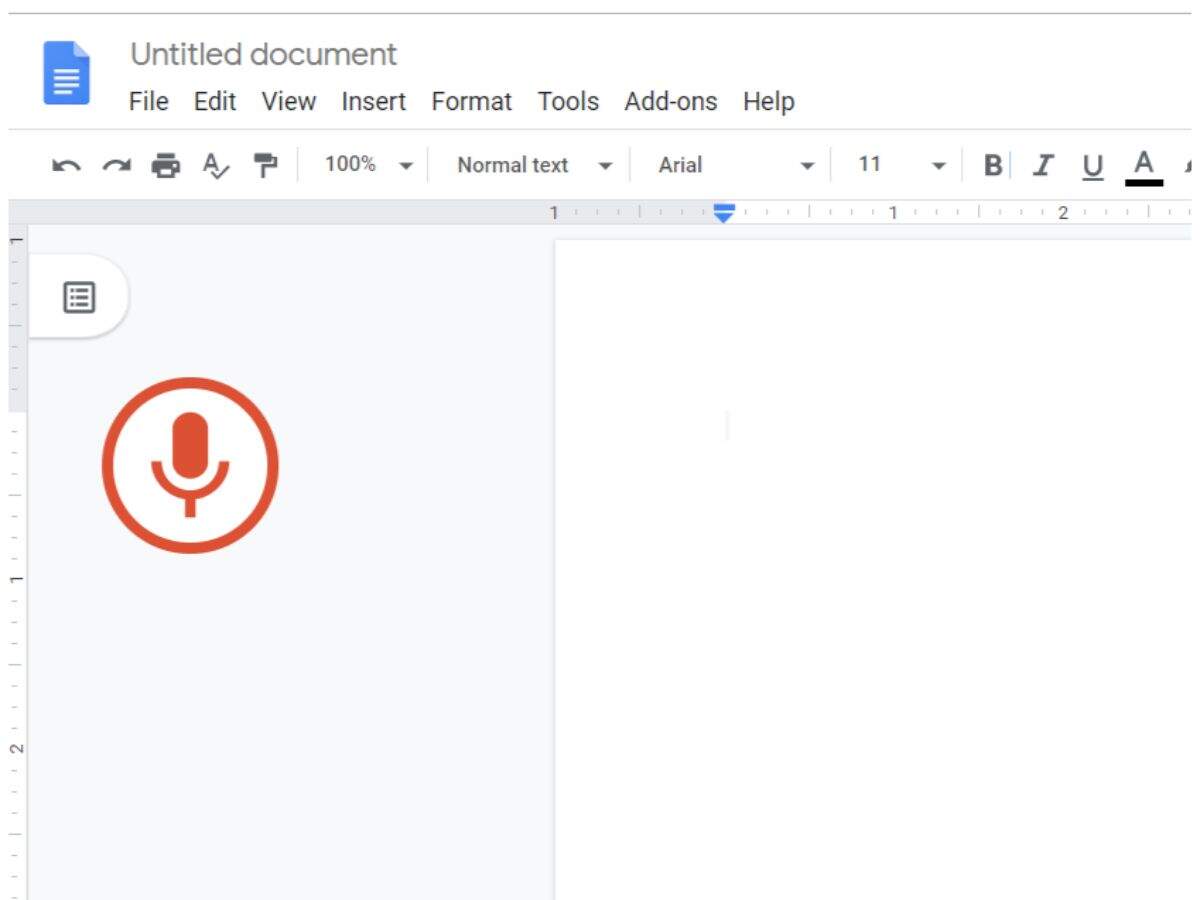Open the document outline icon
This screenshot has height=900, width=1200.
(80, 296)
